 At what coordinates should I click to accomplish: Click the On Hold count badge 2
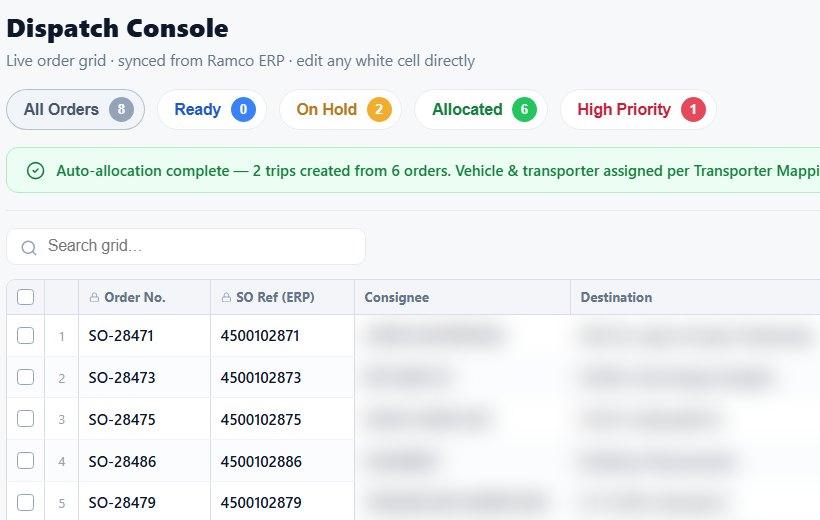pyautogui.click(x=379, y=109)
